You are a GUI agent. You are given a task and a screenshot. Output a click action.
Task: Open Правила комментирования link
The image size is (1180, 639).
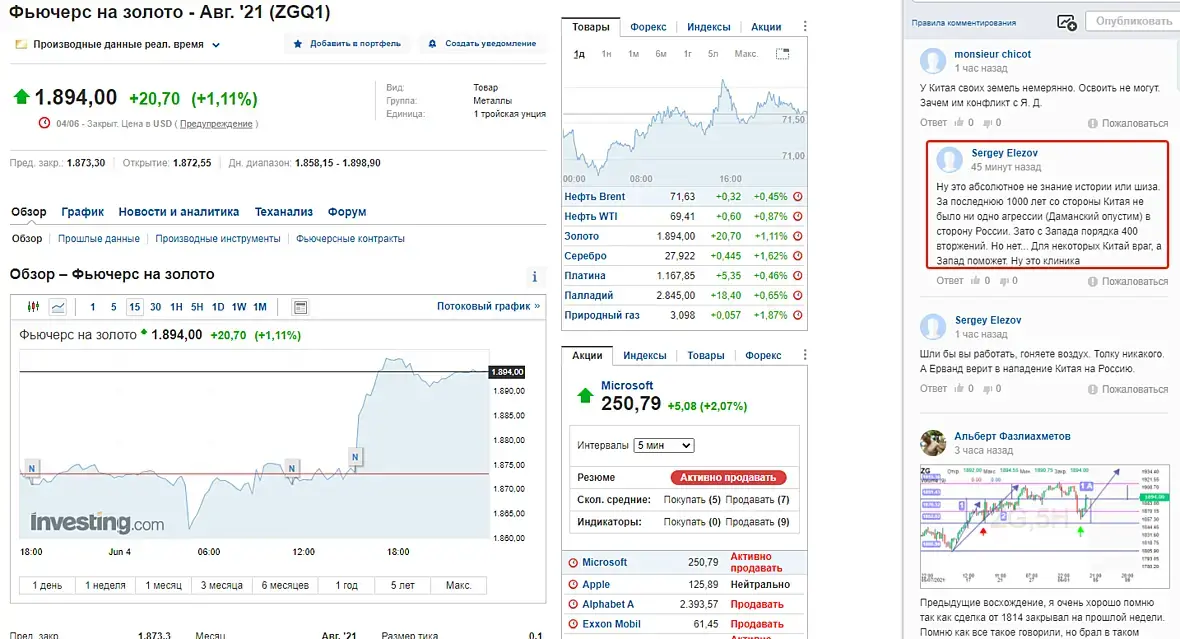963,23
